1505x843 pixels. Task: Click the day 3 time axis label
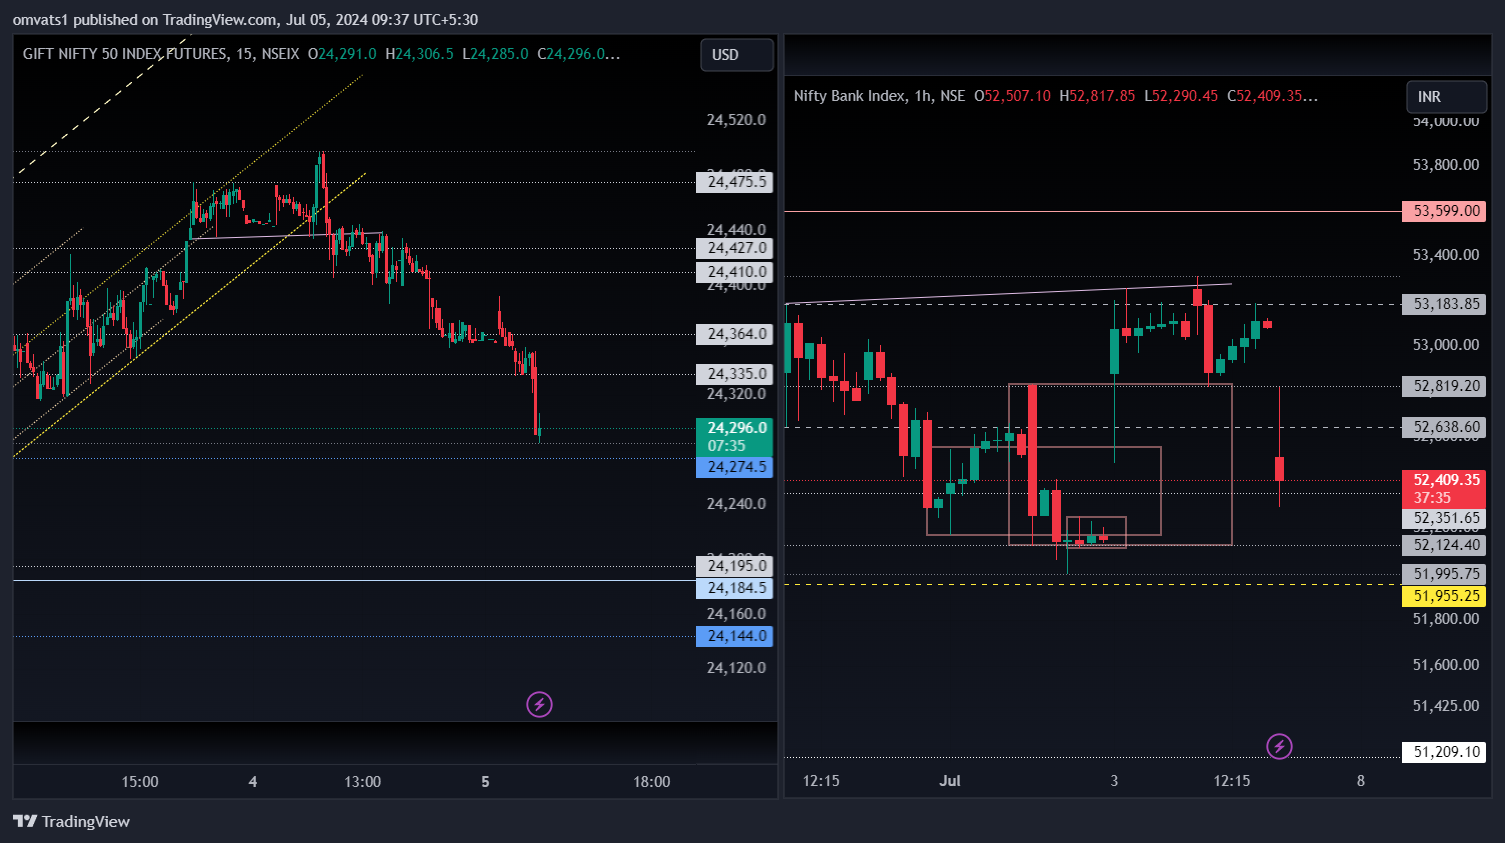pos(1114,781)
